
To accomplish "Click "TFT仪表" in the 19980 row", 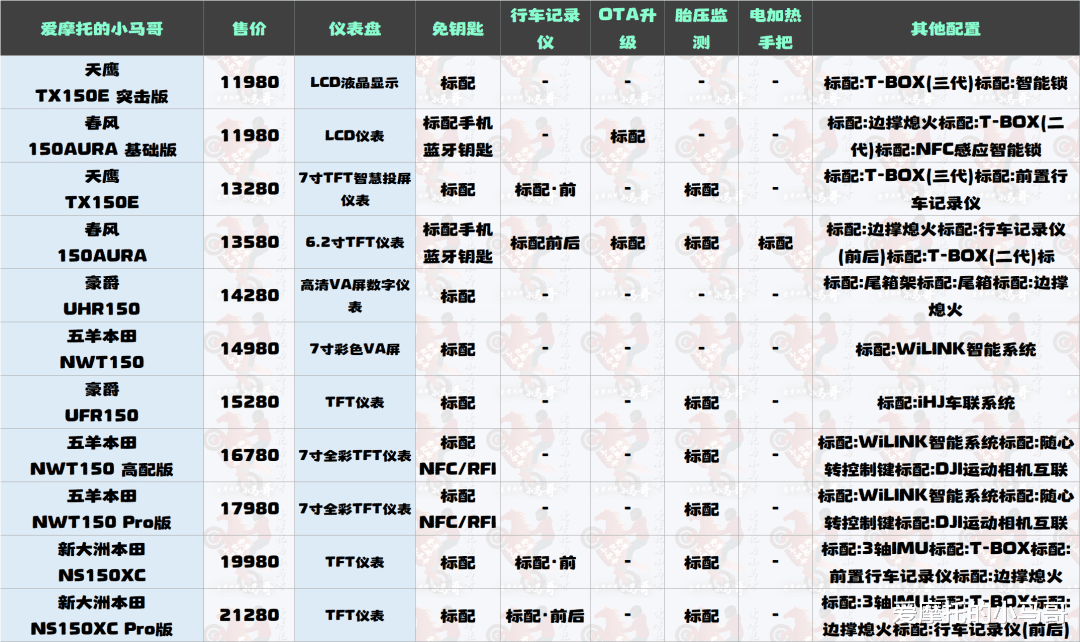I will [355, 562].
